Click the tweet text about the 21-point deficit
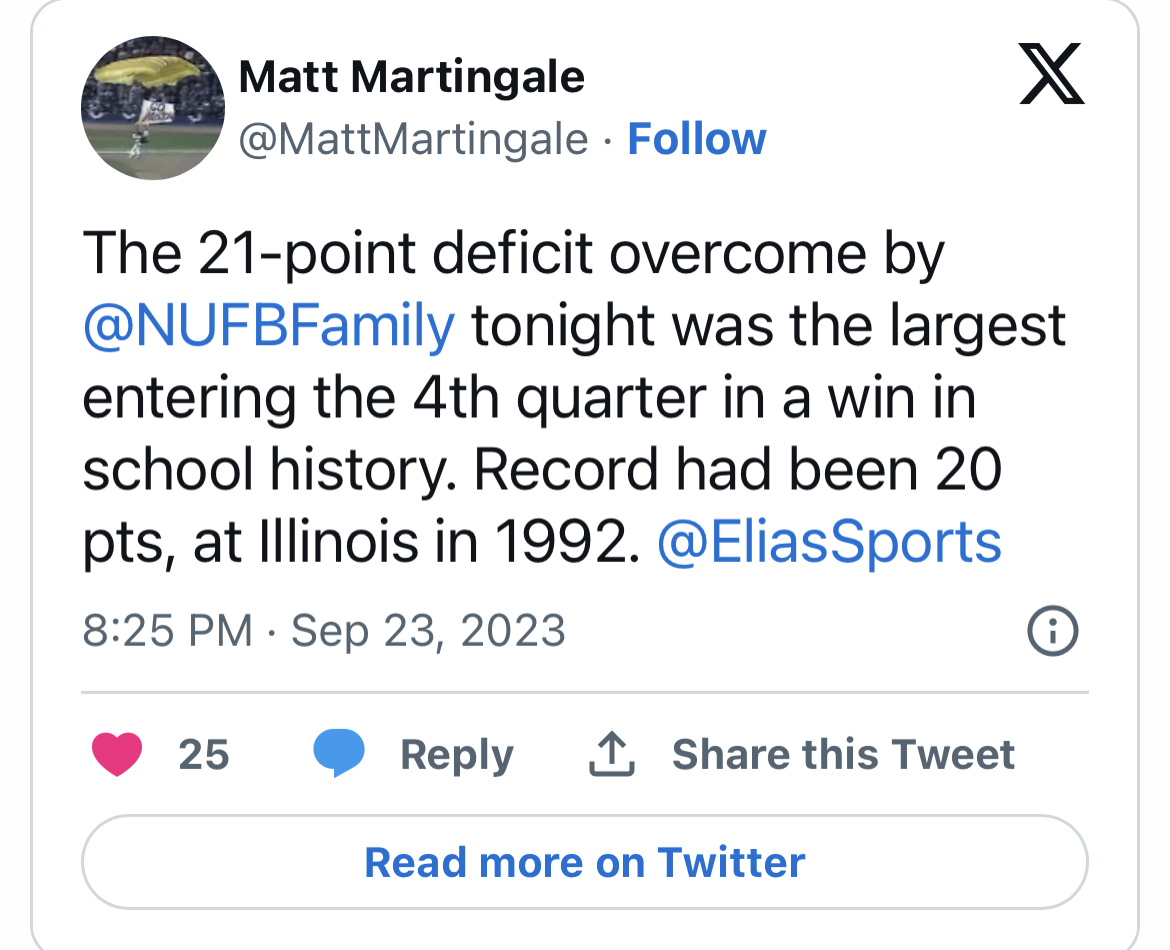 coord(513,255)
